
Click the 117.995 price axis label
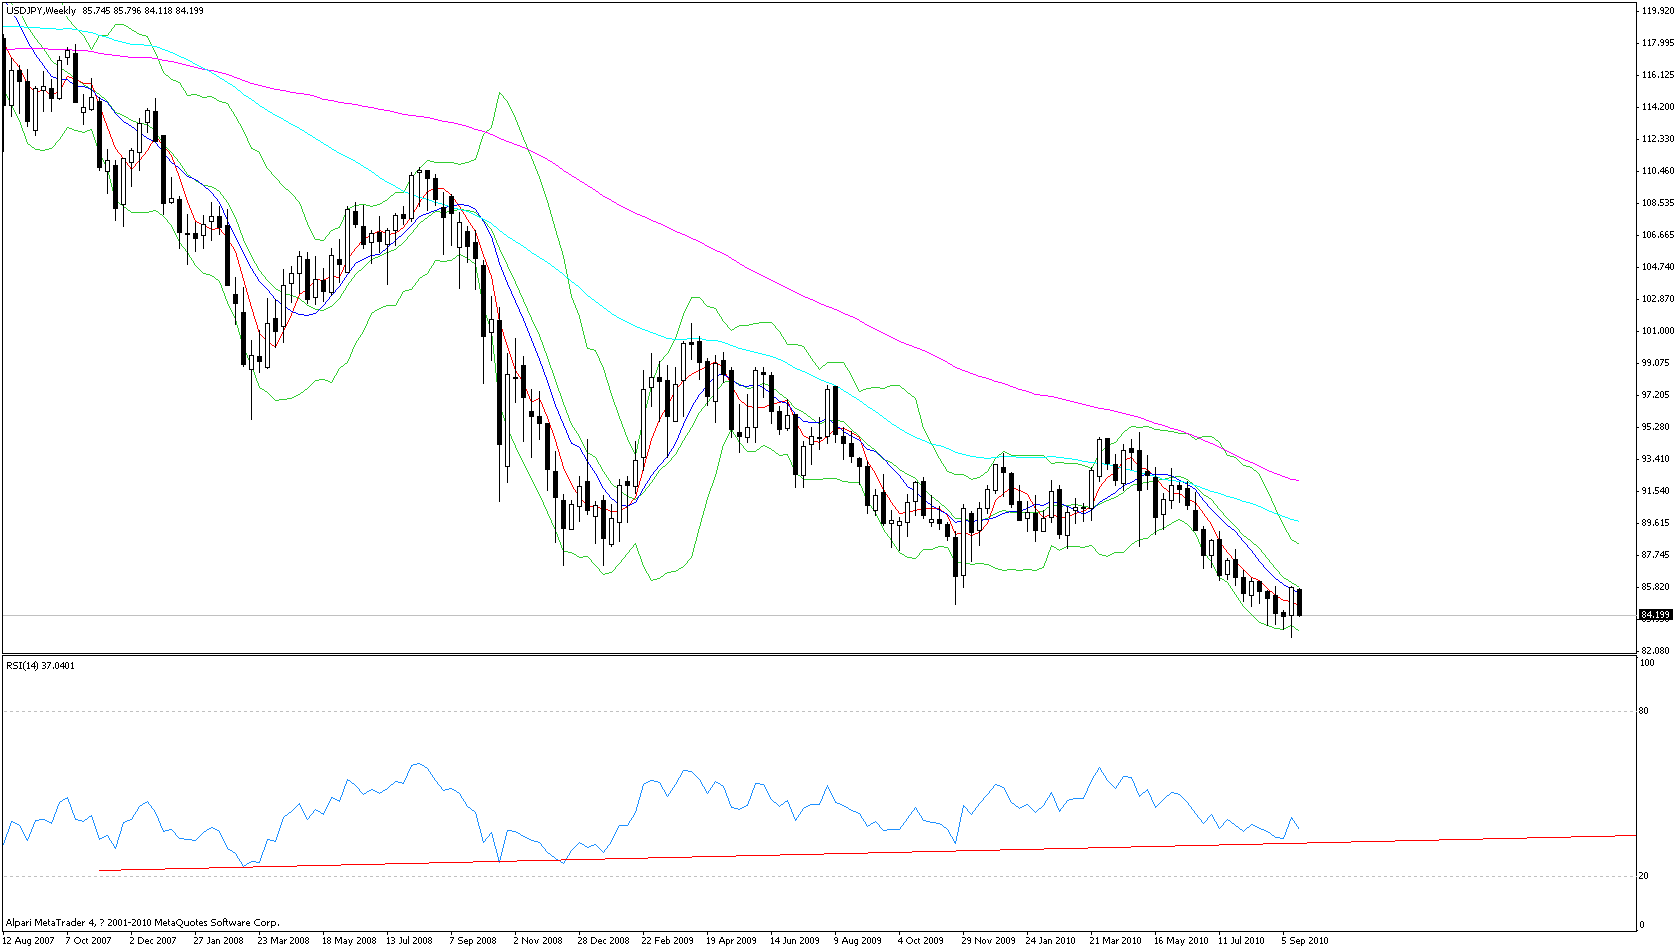1658,43
